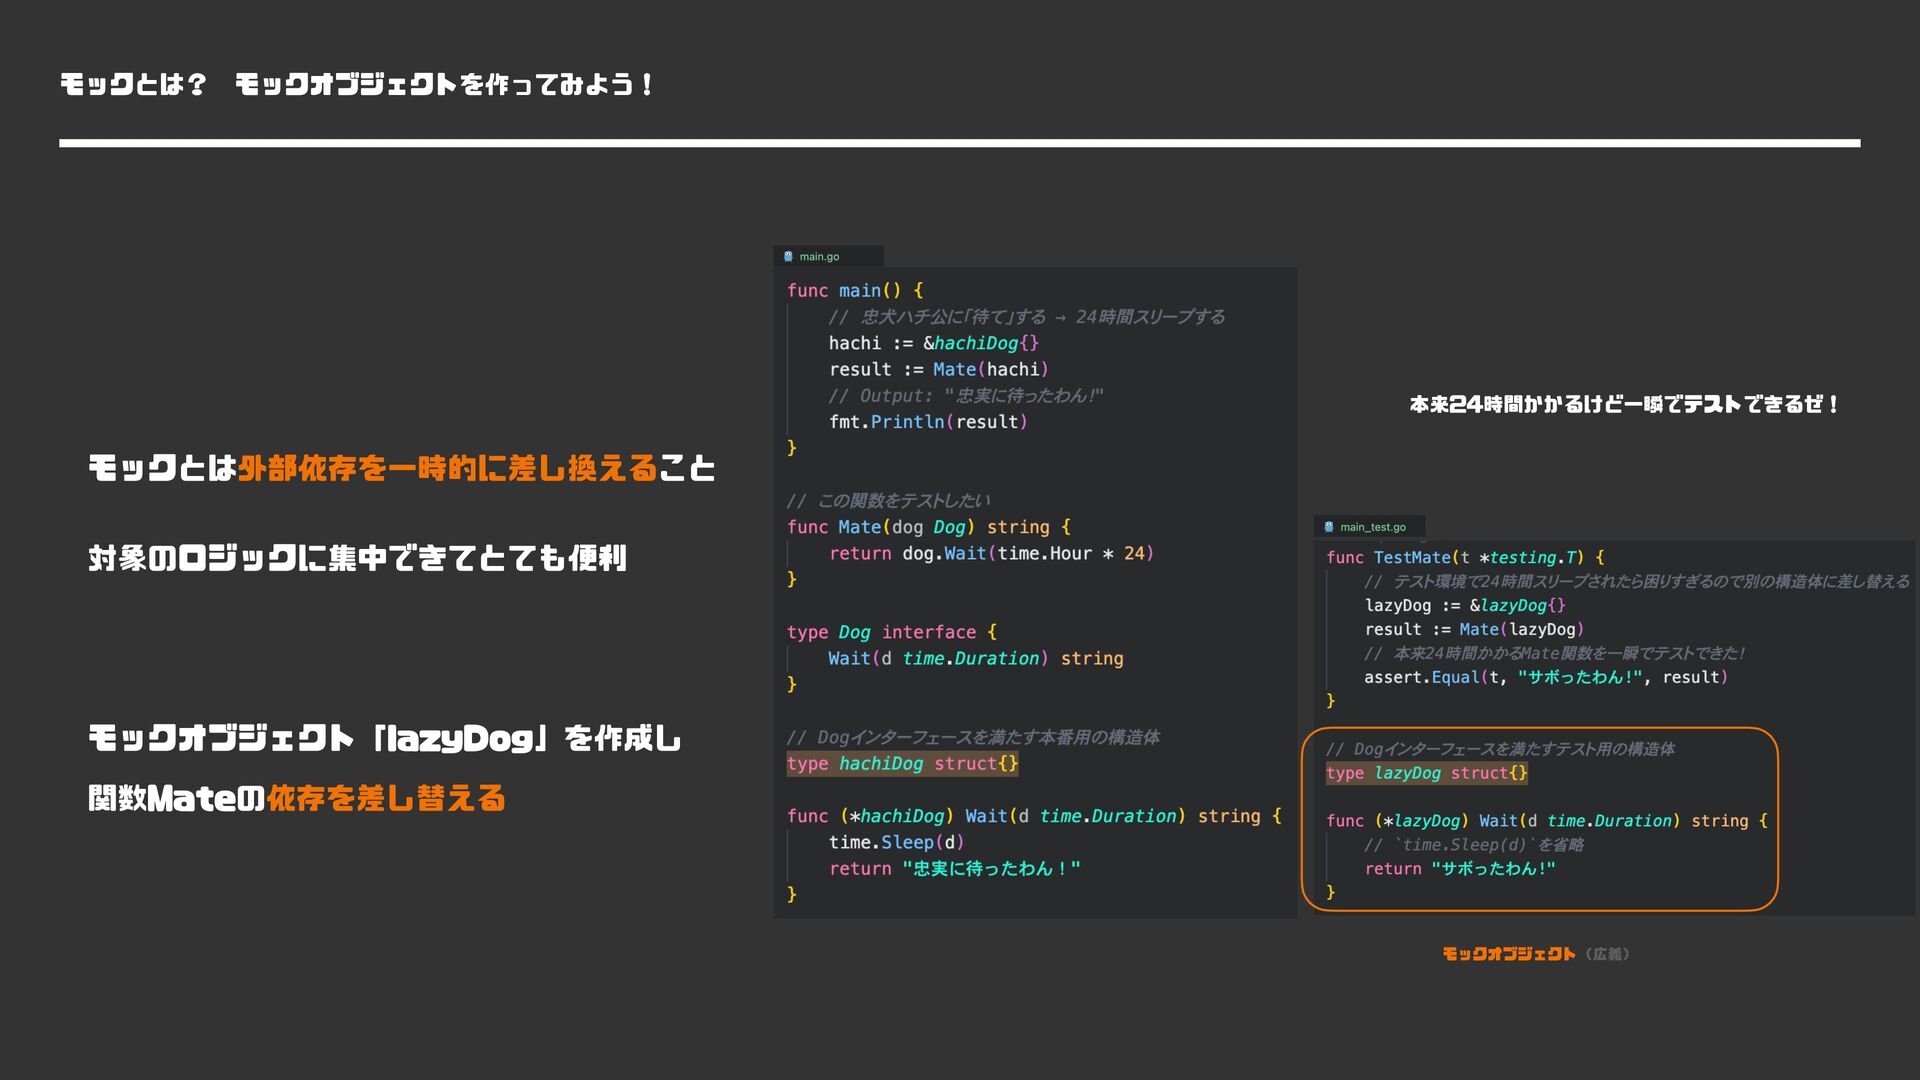The height and width of the screenshot is (1080, 1920).
Task: Click 'return dog.Wait(time.Hour * 24)' line
Action: [990, 554]
